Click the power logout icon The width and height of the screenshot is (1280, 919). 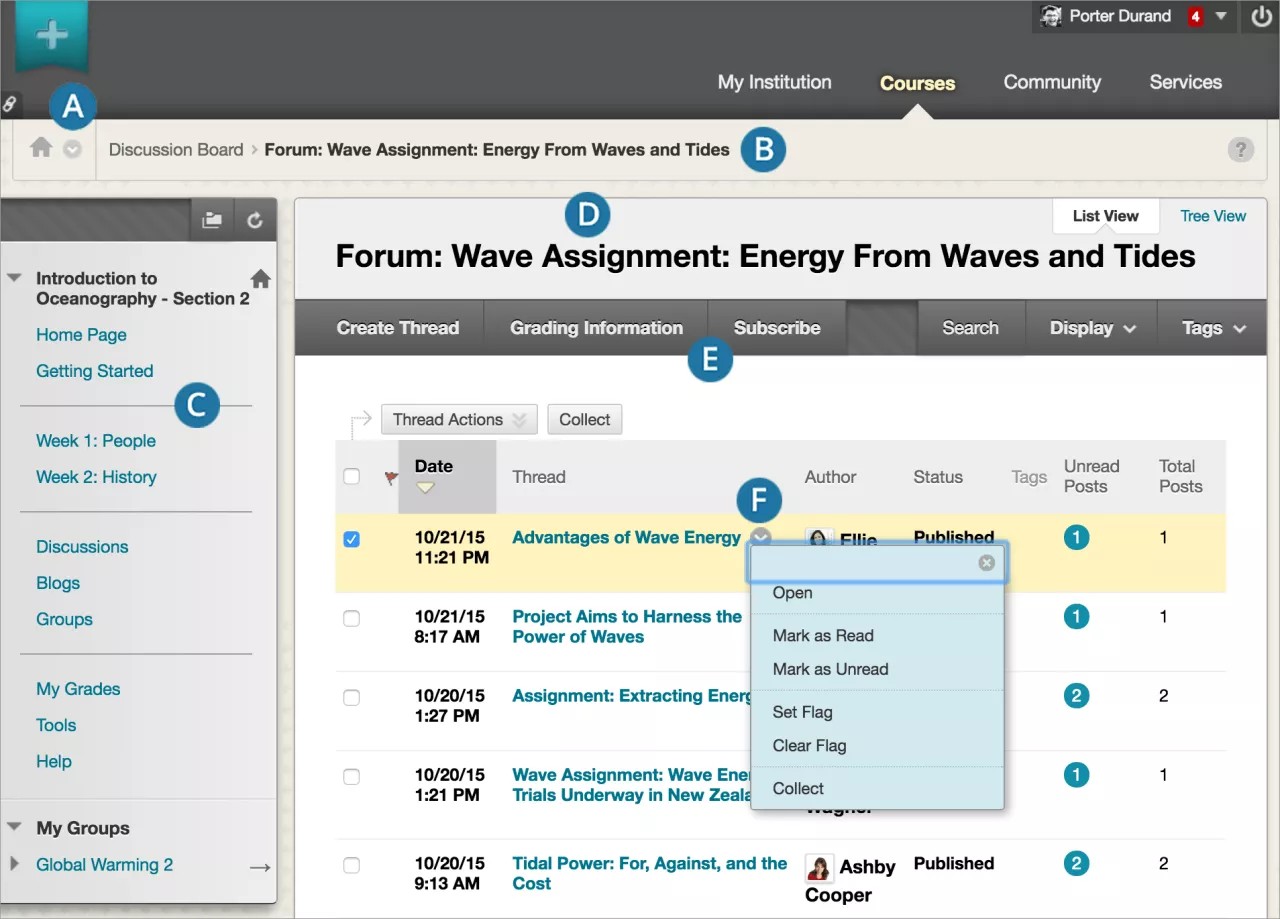point(1261,17)
